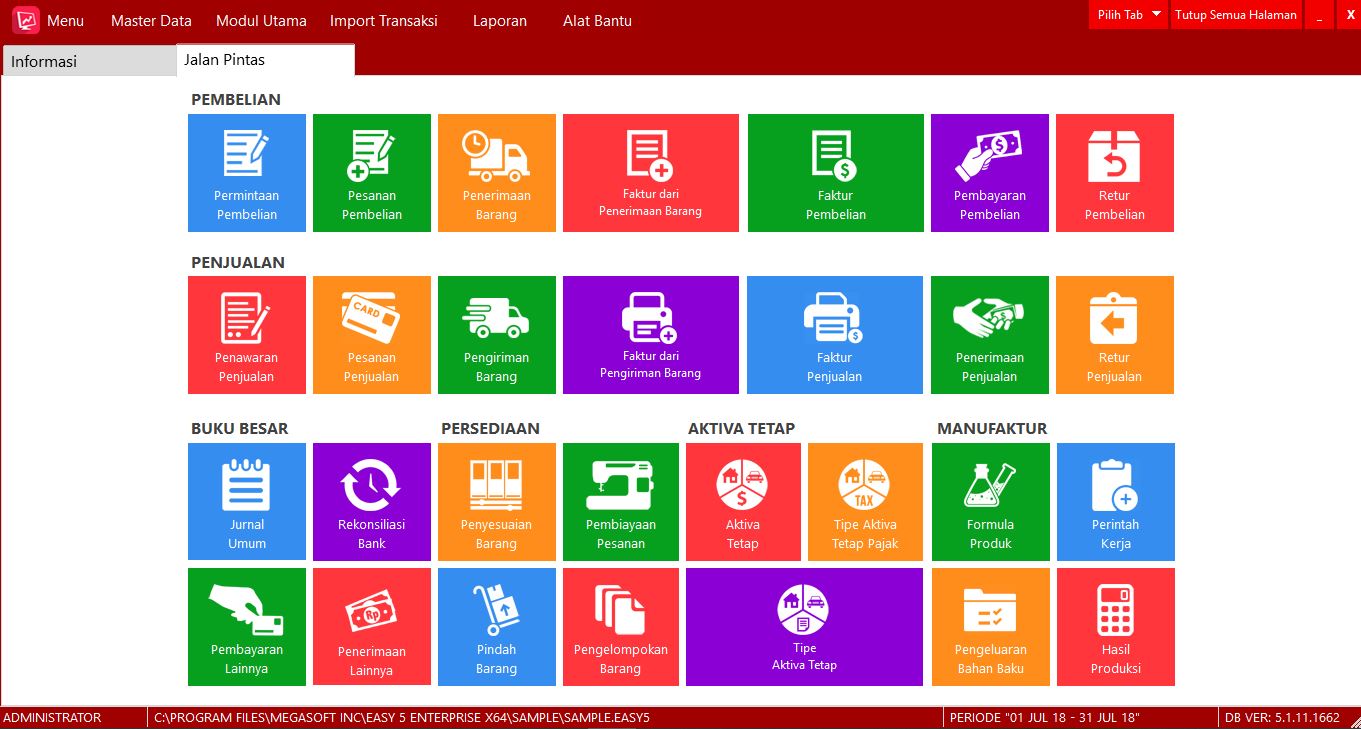
Task: Launch Hasil Produksi calculator tile
Action: [1115, 627]
